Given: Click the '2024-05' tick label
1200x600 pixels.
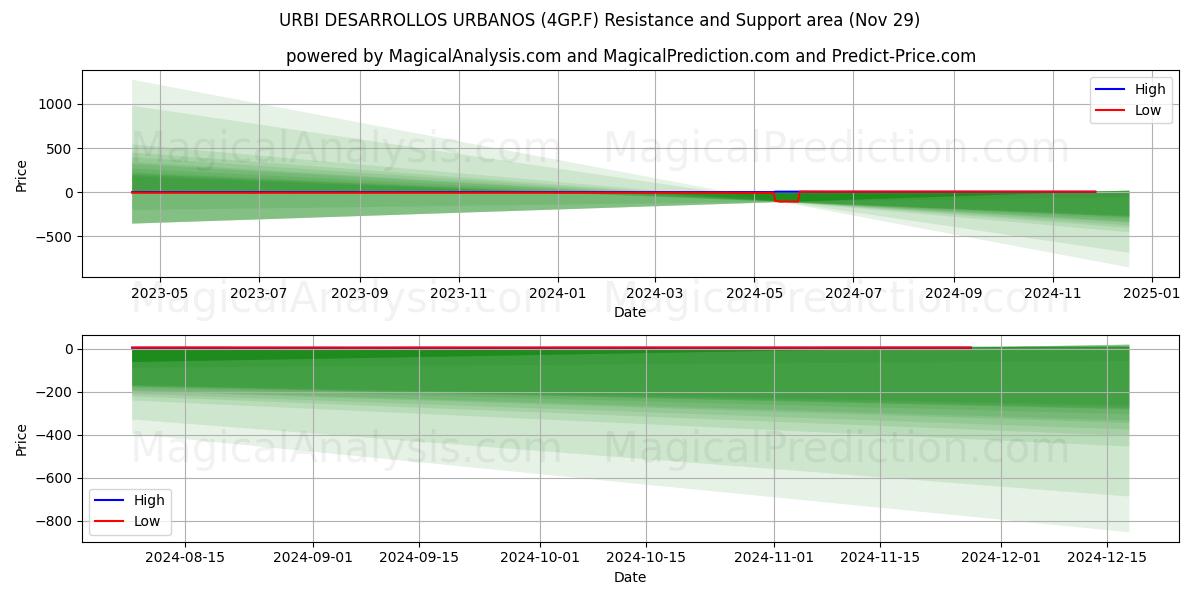Looking at the screenshot, I should [x=754, y=294].
